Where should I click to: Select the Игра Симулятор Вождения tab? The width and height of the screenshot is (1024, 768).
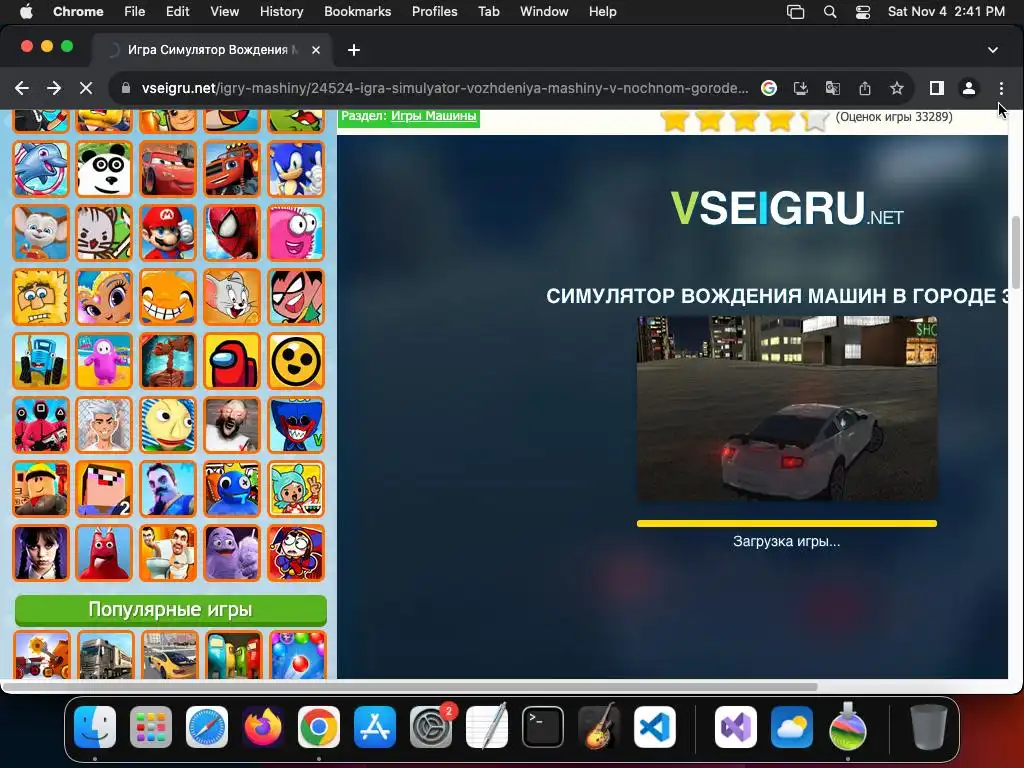click(213, 50)
